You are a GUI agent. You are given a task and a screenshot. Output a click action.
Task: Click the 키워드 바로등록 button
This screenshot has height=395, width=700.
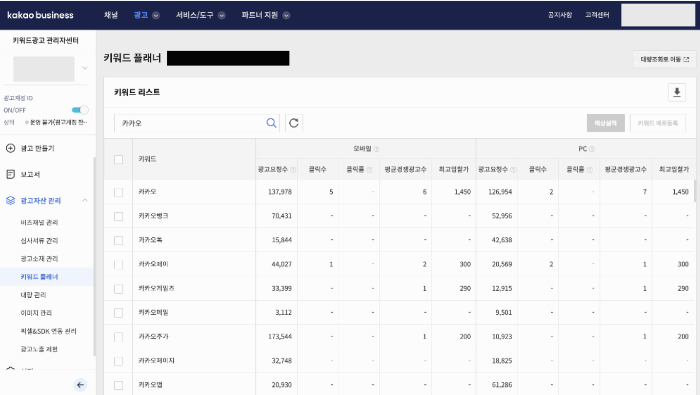point(658,123)
